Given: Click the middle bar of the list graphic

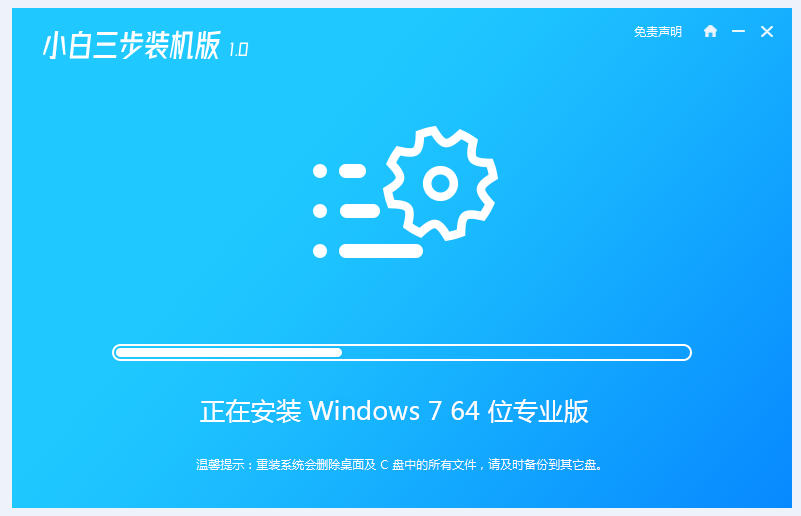Looking at the screenshot, I should (360, 210).
